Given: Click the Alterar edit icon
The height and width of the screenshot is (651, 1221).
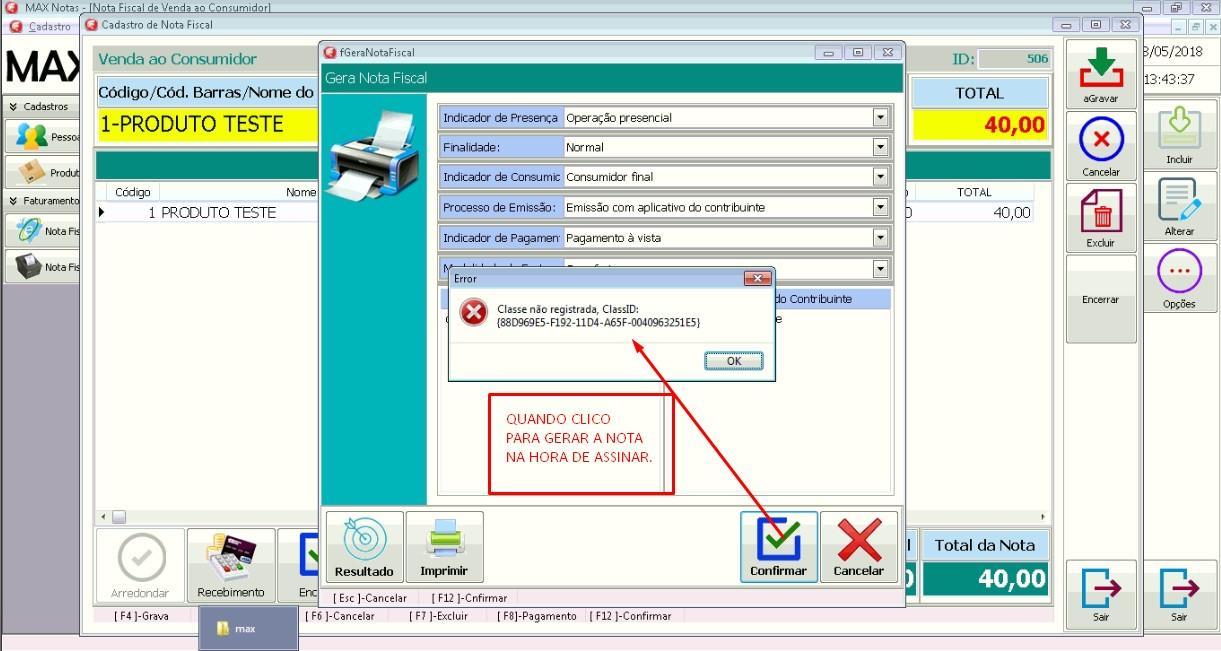Looking at the screenshot, I should pos(1179,206).
